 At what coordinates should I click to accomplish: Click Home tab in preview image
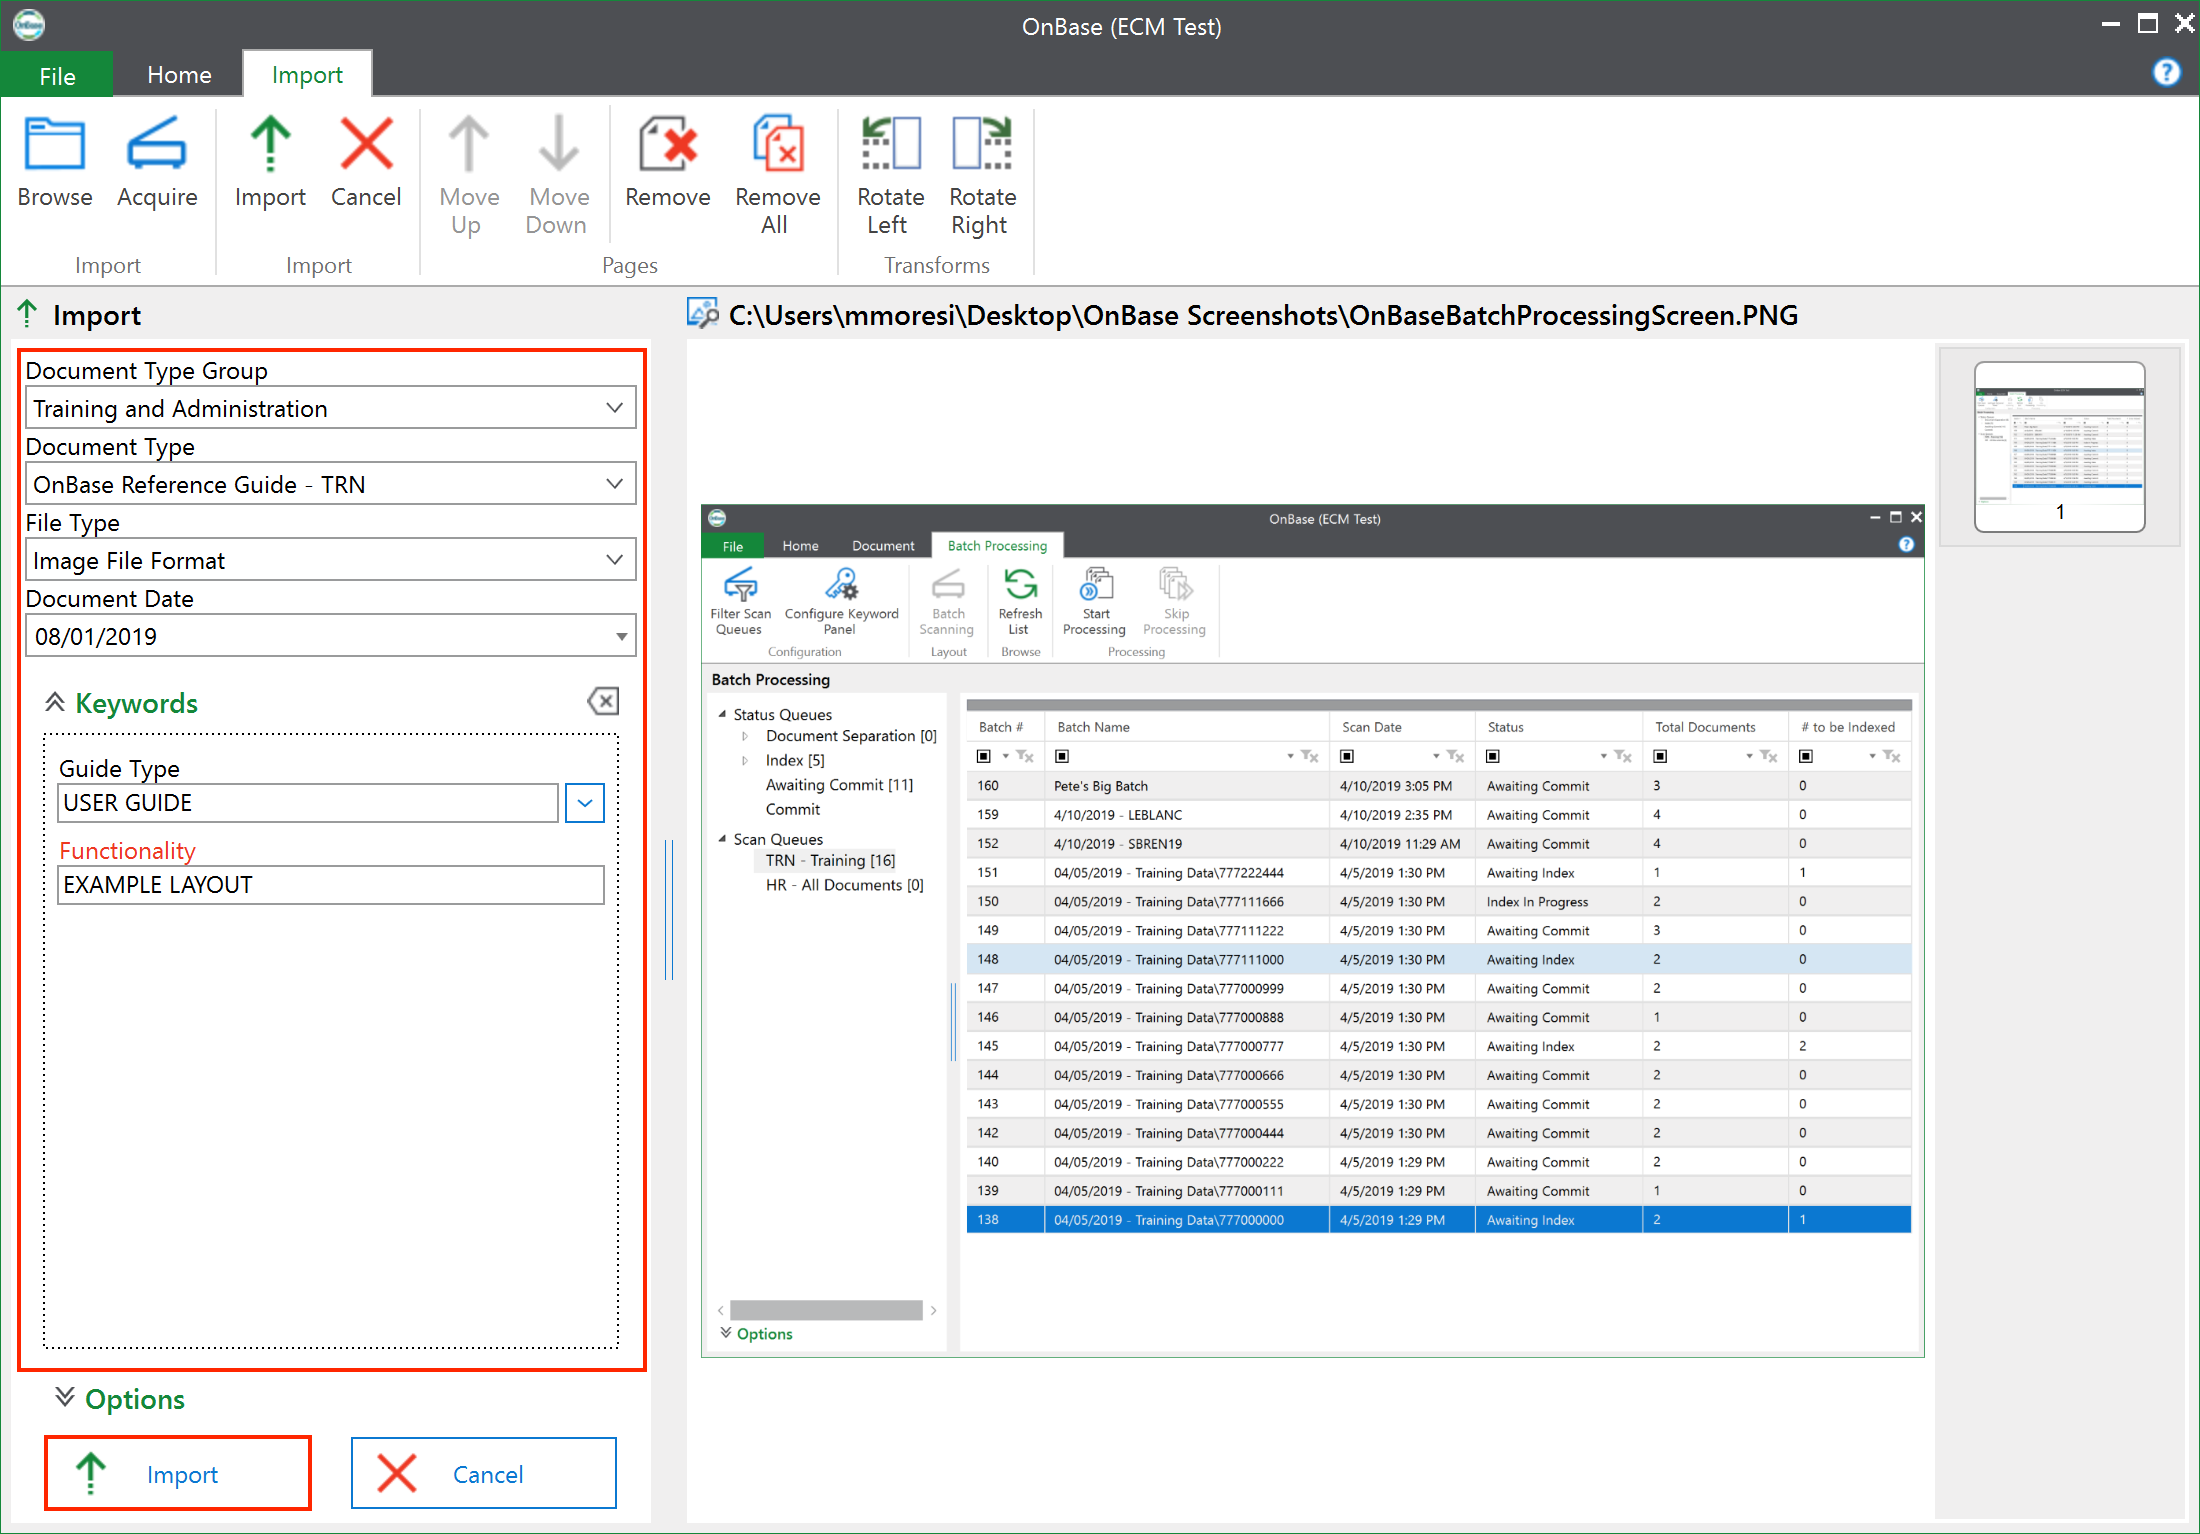(x=800, y=545)
